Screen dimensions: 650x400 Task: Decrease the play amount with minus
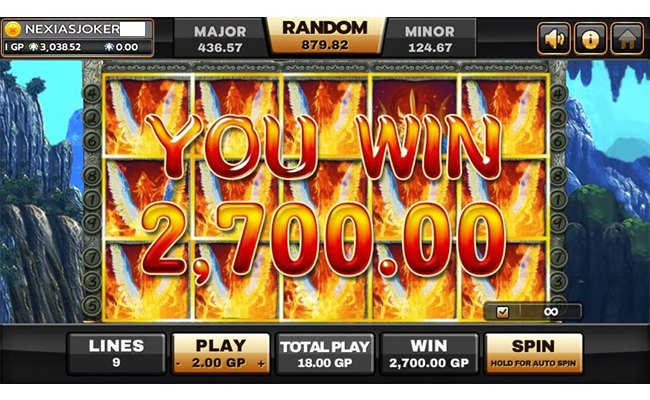(178, 364)
